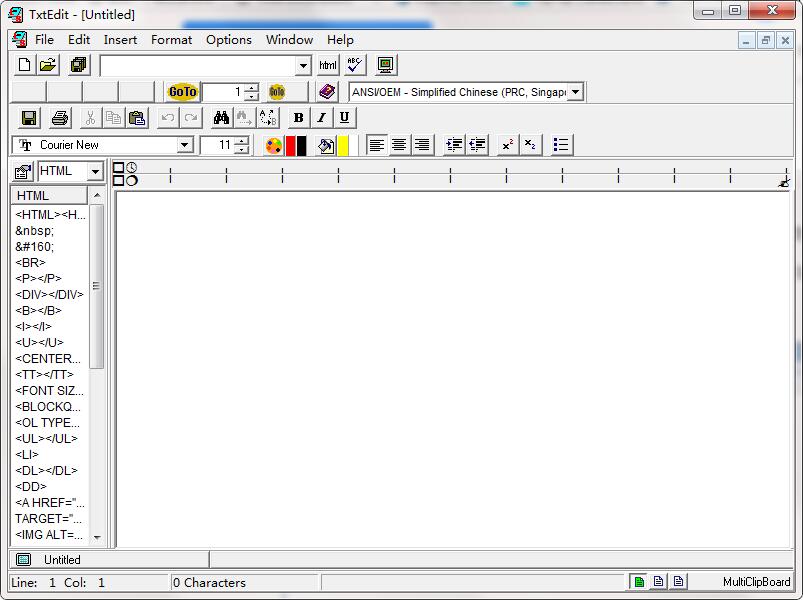Click the HTML list header button
This screenshot has width=803, height=600.
point(49,196)
